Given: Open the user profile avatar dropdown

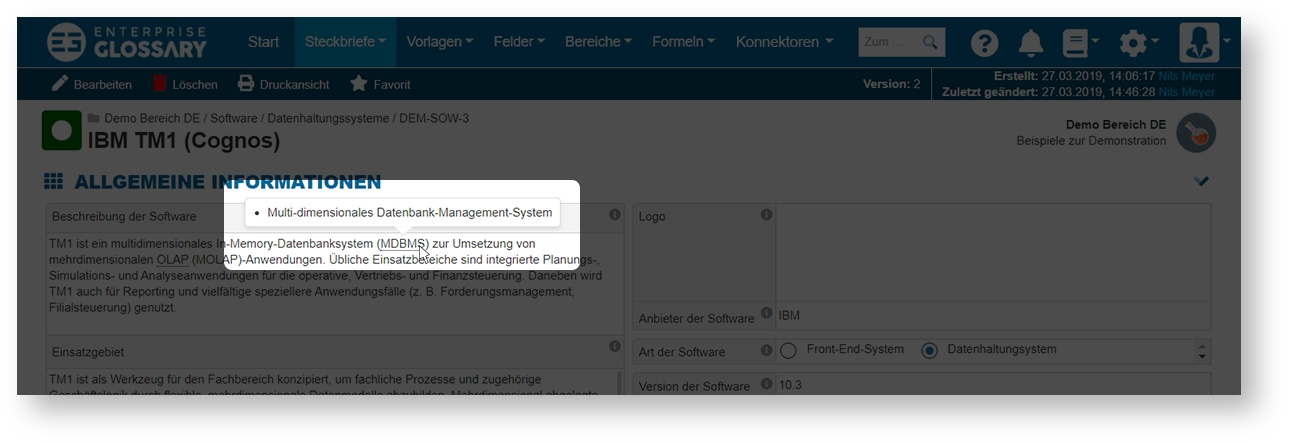Looking at the screenshot, I should (x=1203, y=43).
